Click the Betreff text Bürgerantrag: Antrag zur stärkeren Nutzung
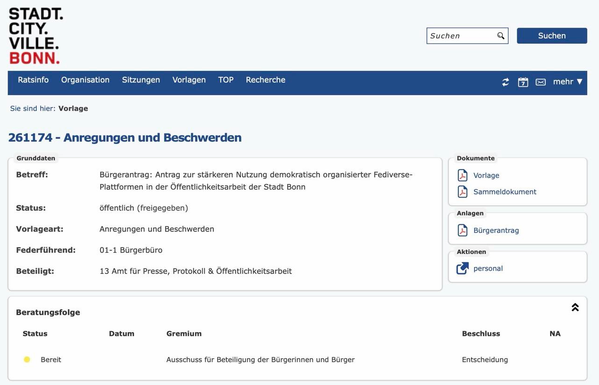 pos(256,181)
